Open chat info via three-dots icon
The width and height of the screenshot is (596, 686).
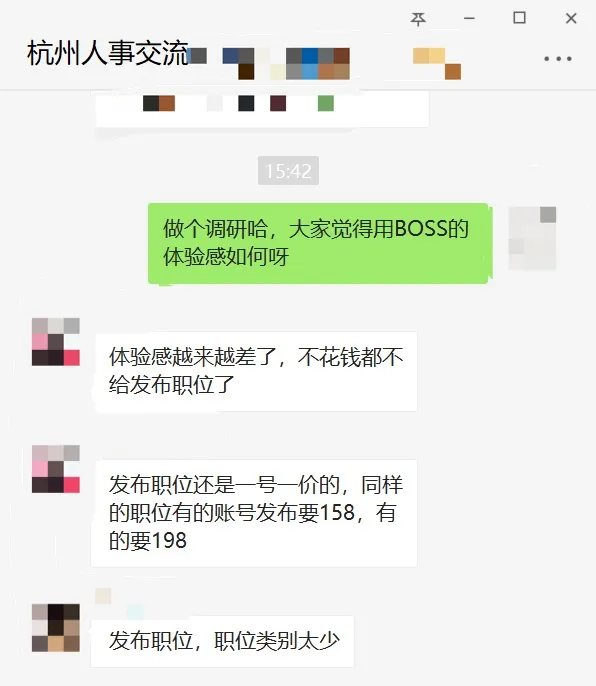tap(558, 59)
